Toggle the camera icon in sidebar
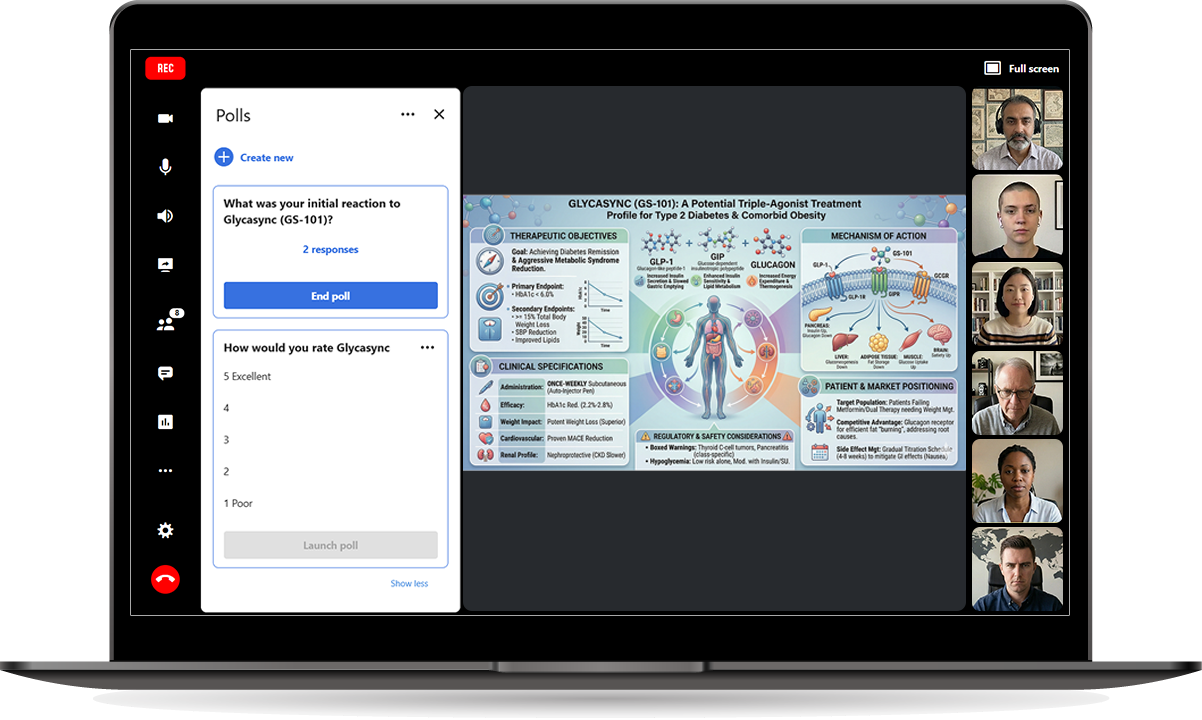This screenshot has width=1202, height=720. click(165, 118)
